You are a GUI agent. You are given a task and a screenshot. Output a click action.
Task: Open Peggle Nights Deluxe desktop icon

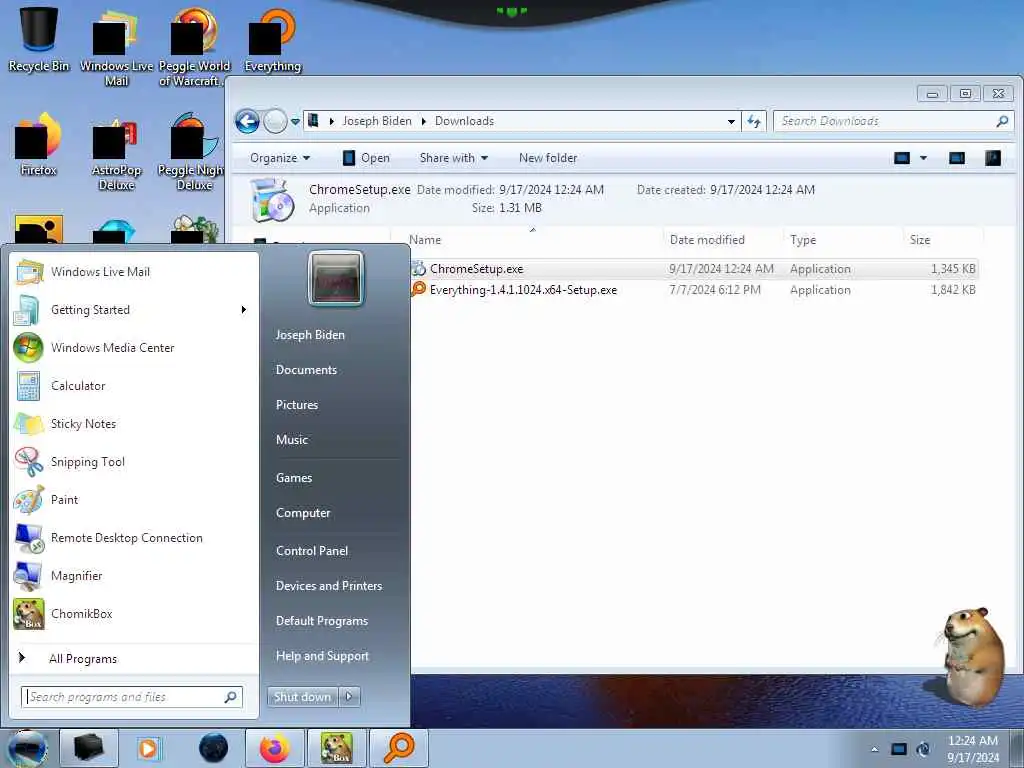point(193,152)
